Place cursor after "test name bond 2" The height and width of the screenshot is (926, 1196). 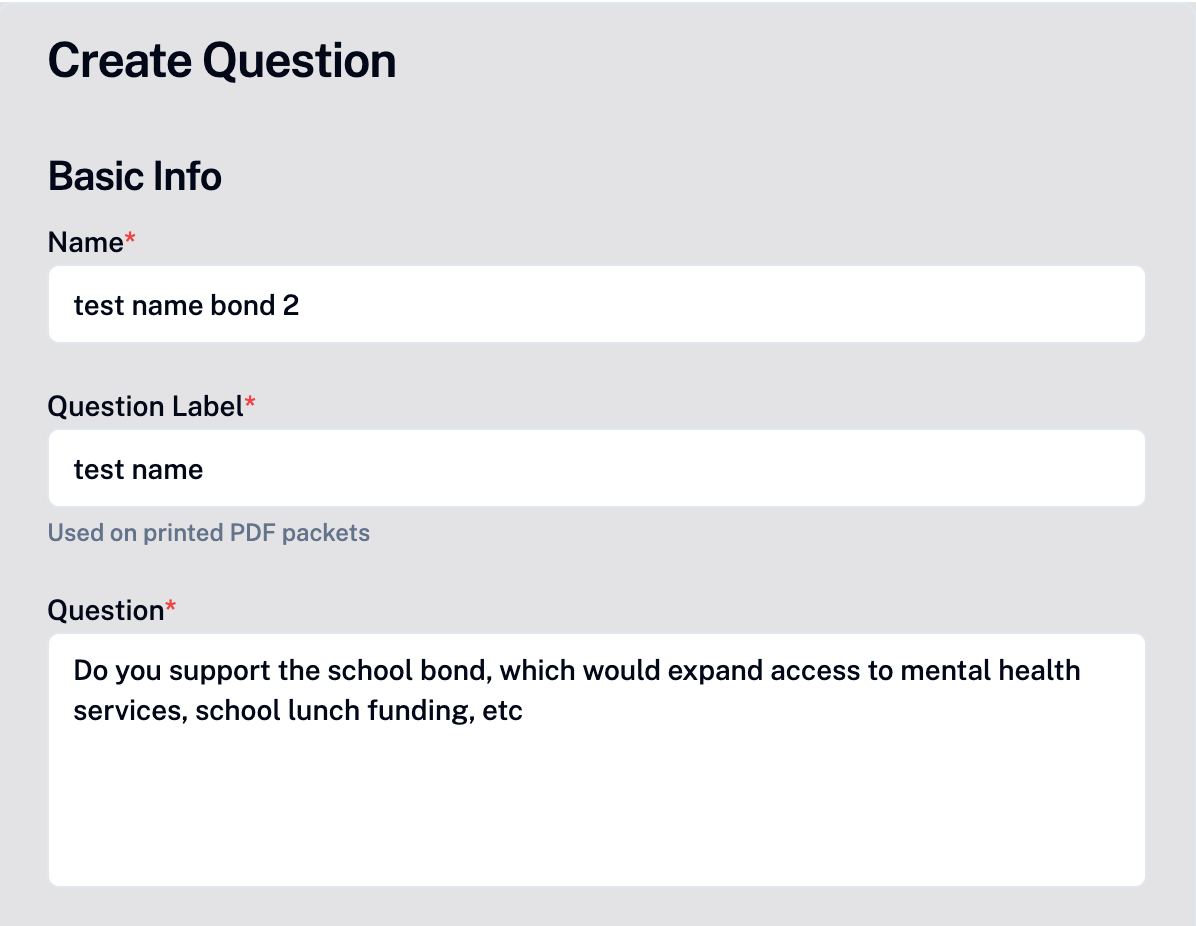[x=301, y=305]
